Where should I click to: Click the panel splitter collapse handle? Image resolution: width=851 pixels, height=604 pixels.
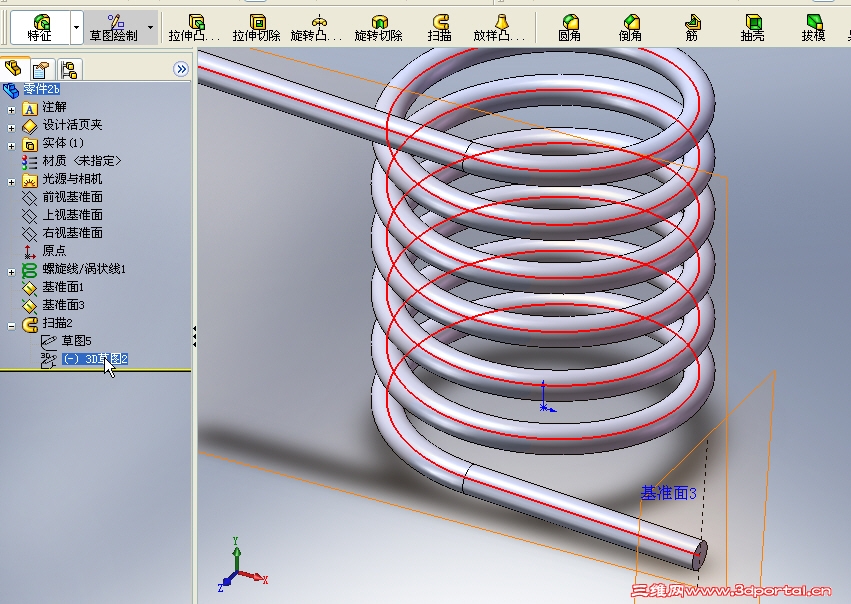(194, 337)
